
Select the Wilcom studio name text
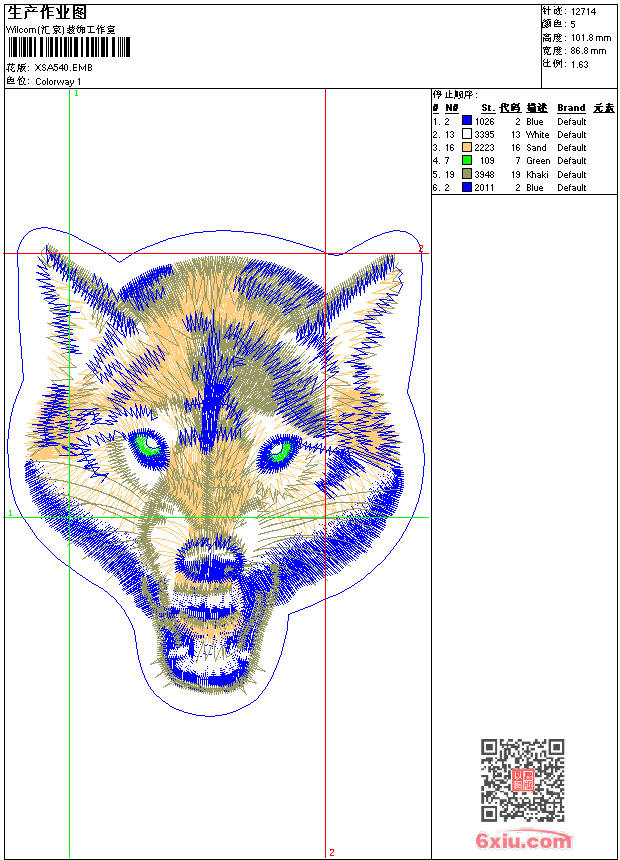coord(61,30)
